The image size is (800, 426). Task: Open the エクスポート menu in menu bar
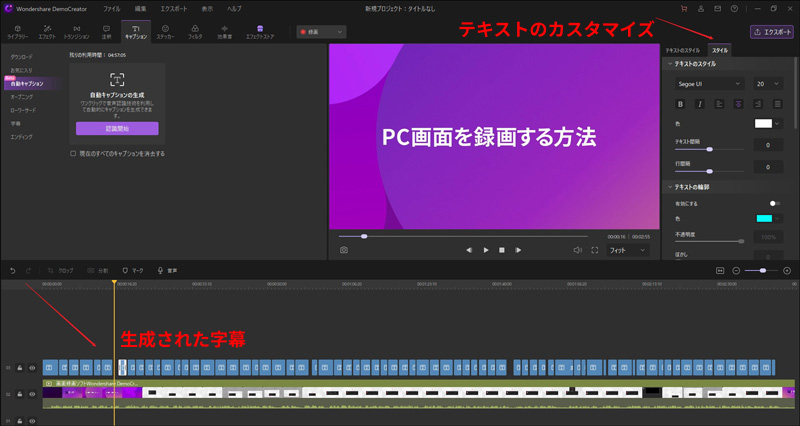pos(173,9)
